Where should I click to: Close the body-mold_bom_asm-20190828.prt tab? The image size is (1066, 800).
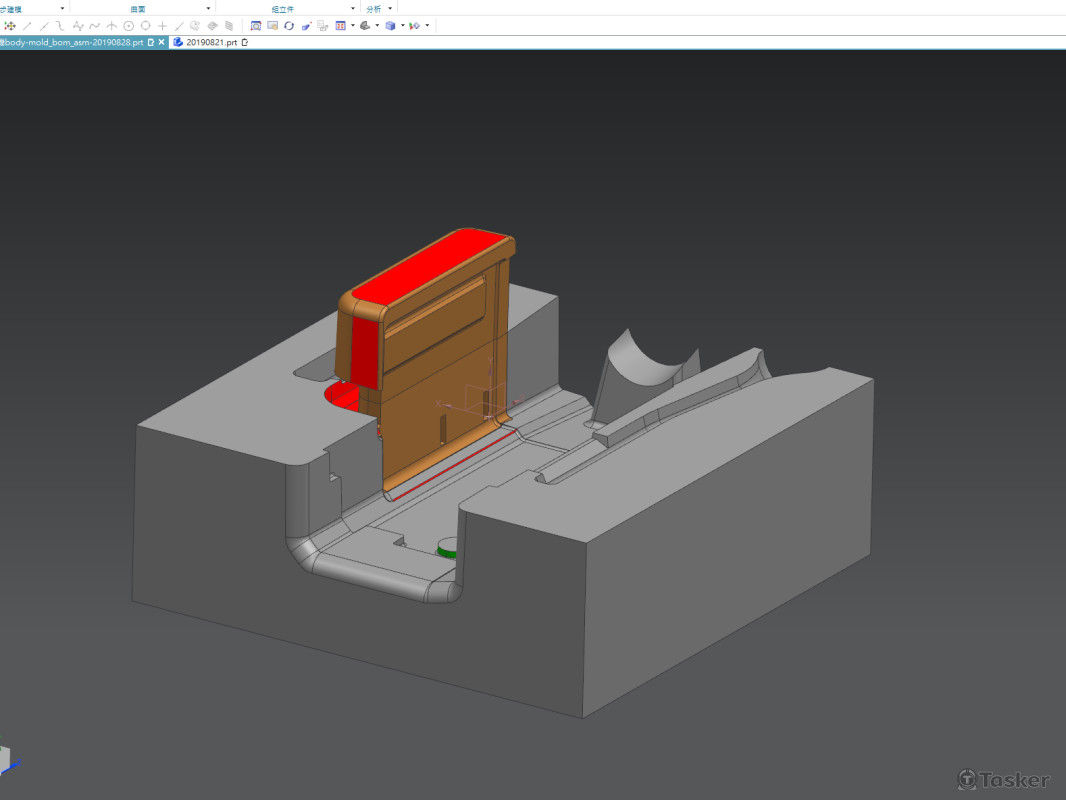[x=162, y=43]
